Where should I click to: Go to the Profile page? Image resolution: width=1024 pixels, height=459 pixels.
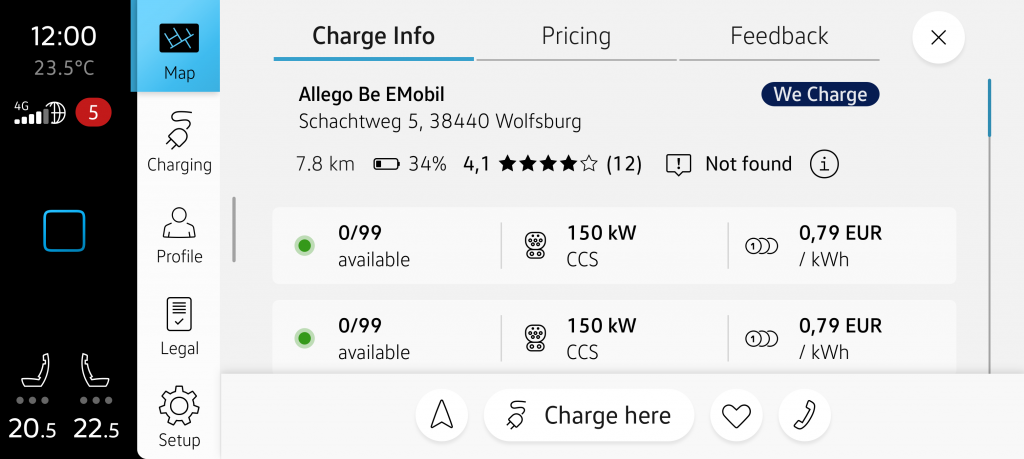tap(179, 235)
